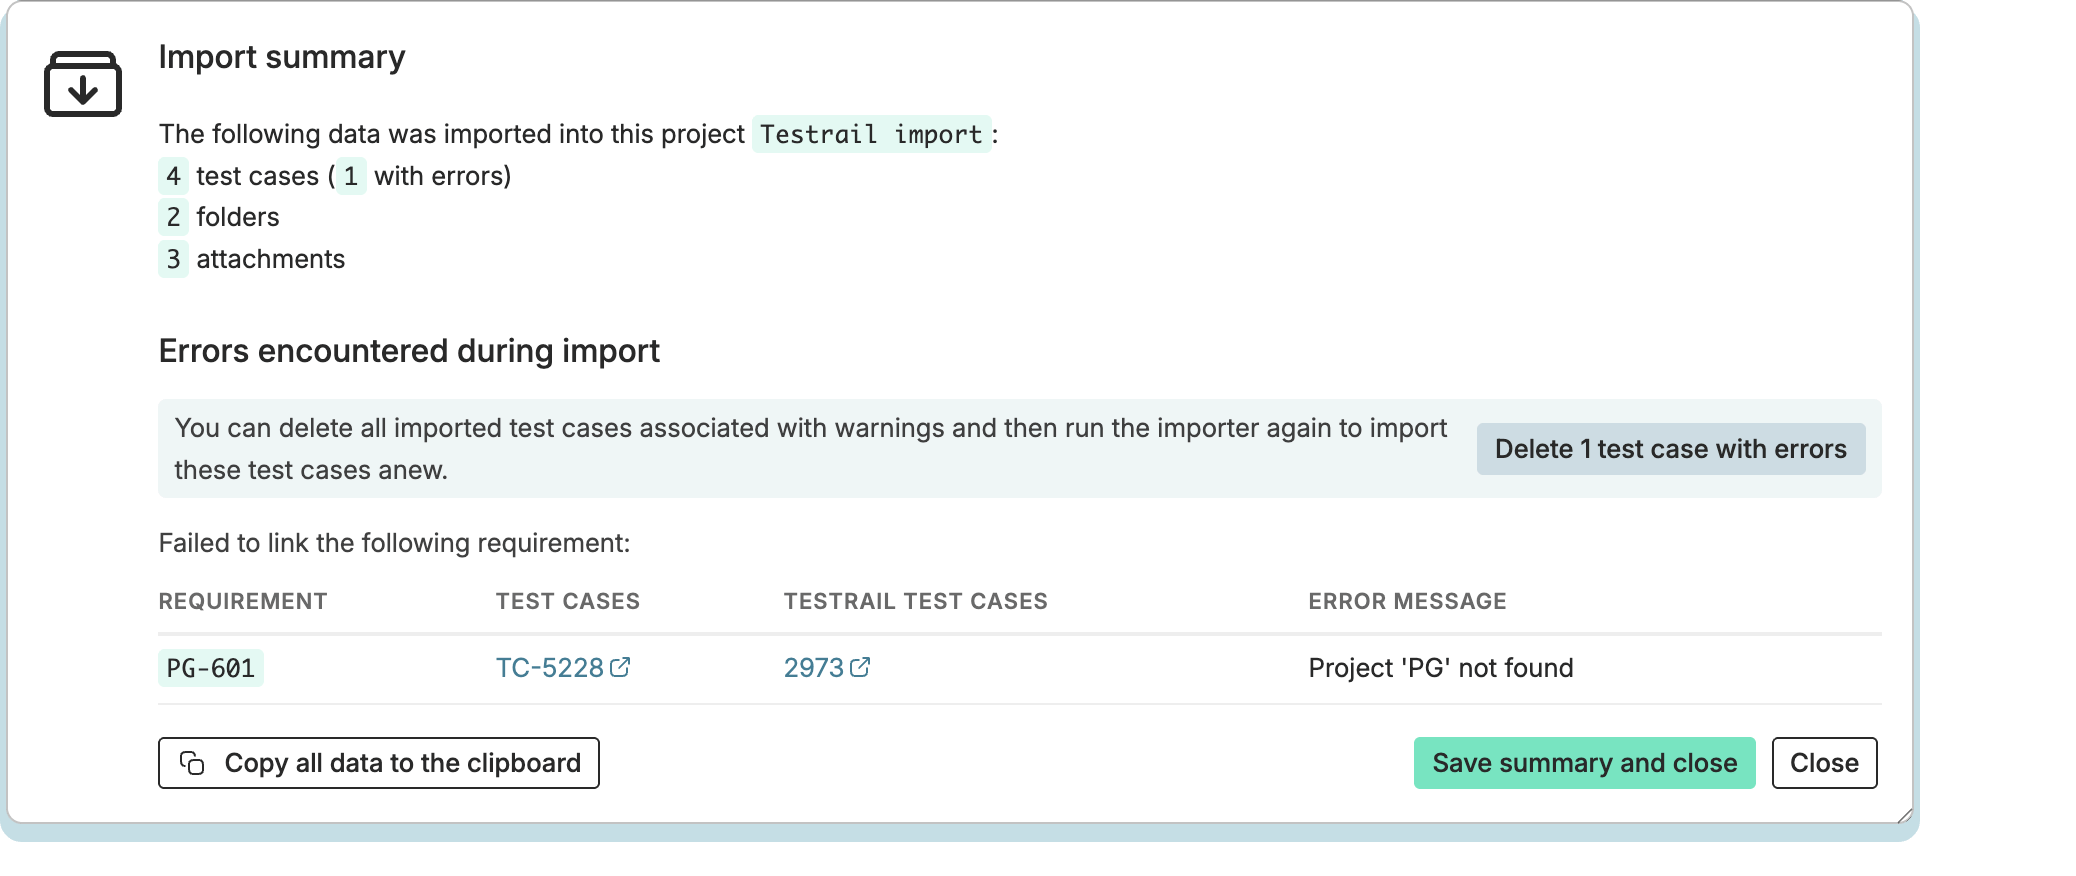
Task: Click the Testrail import project name tag
Action: 871,134
